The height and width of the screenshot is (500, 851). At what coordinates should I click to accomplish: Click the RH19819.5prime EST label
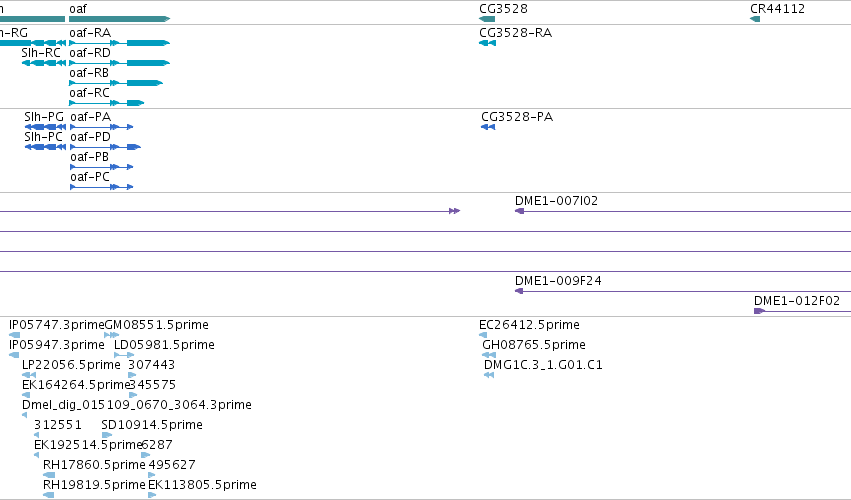(x=94, y=485)
